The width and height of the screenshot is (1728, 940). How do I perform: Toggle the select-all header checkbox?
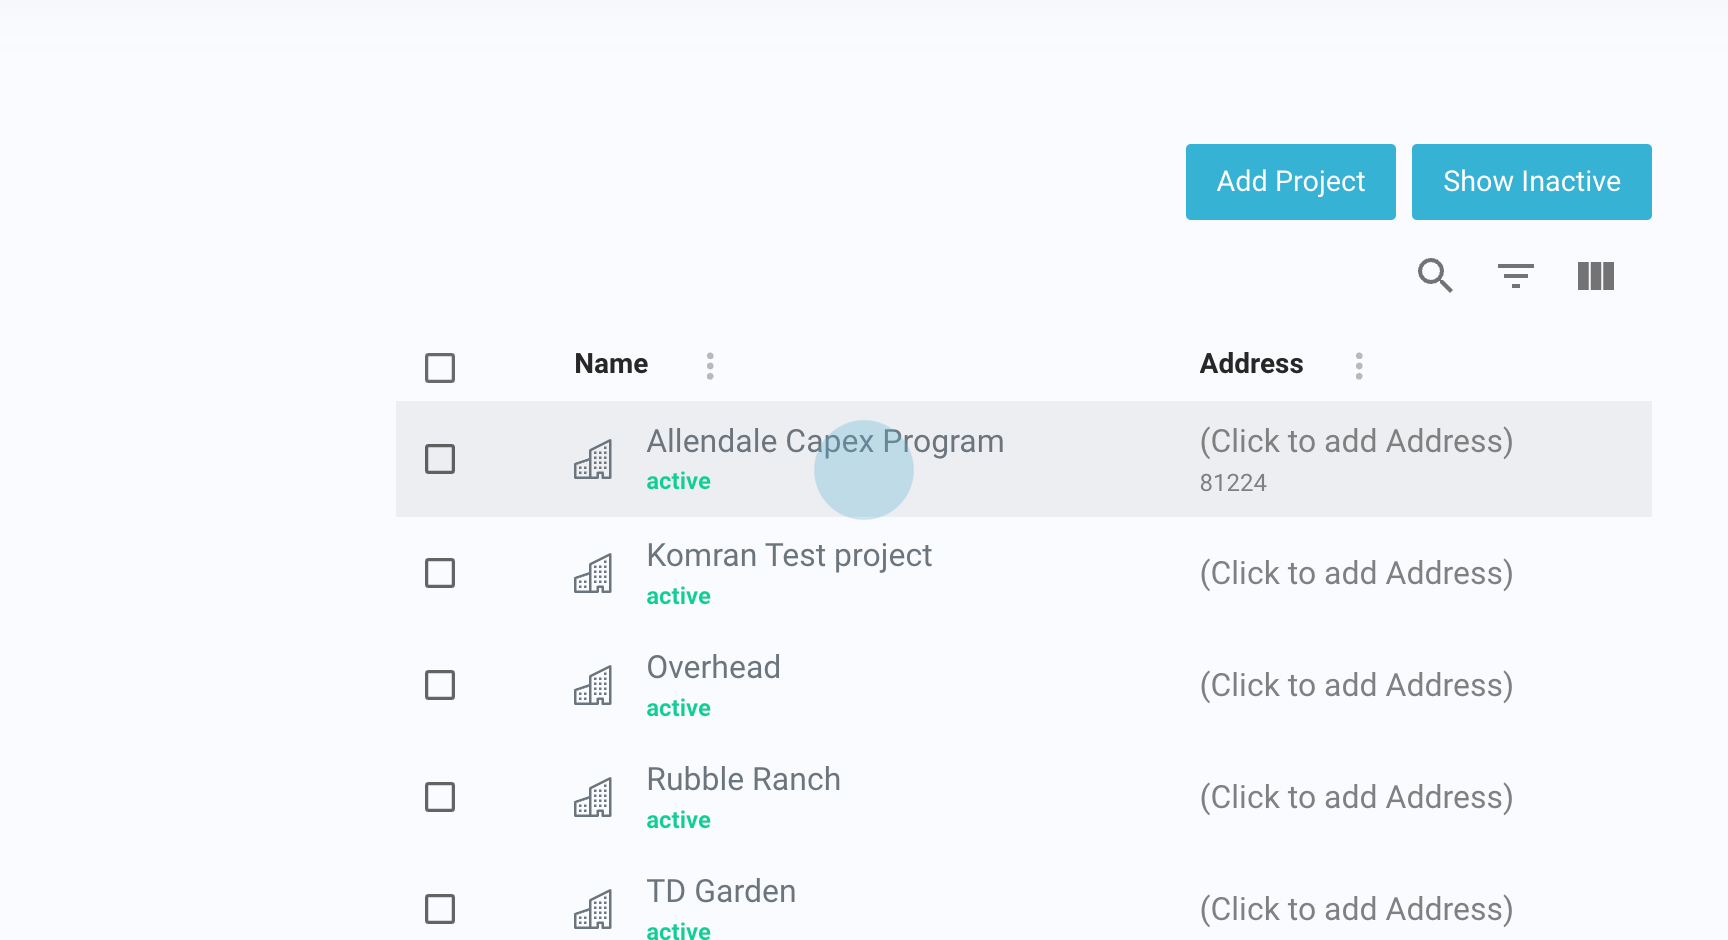coord(440,367)
